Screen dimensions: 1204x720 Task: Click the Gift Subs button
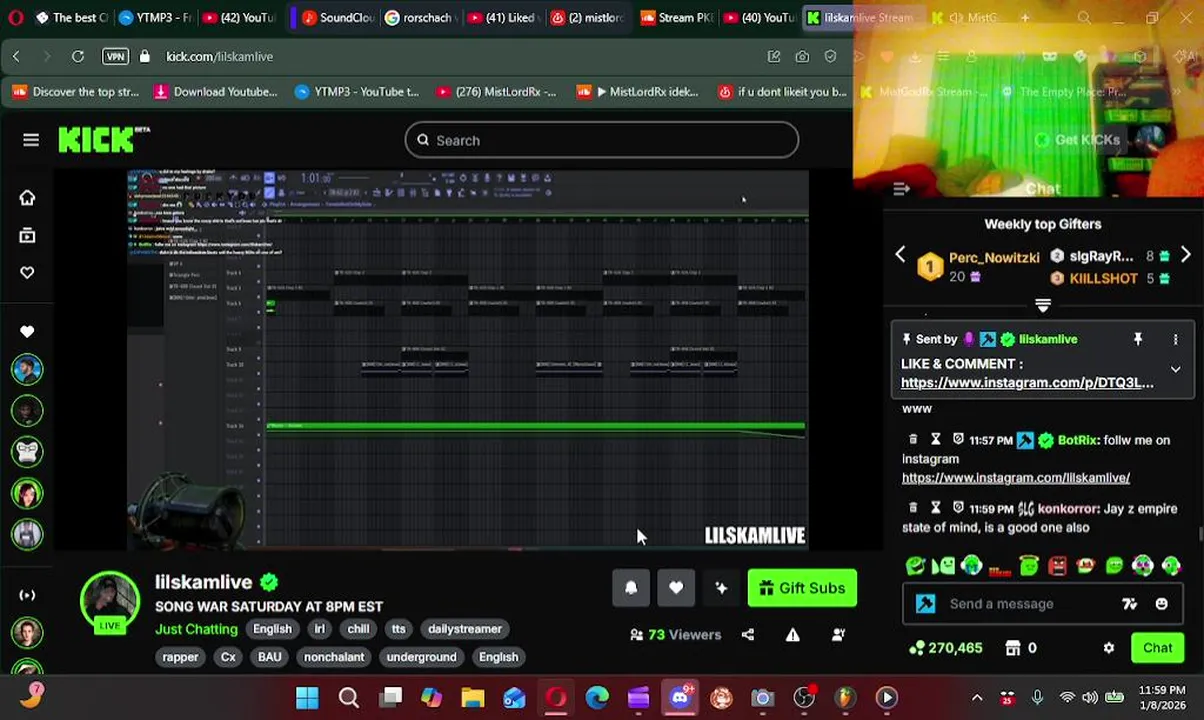coord(802,588)
